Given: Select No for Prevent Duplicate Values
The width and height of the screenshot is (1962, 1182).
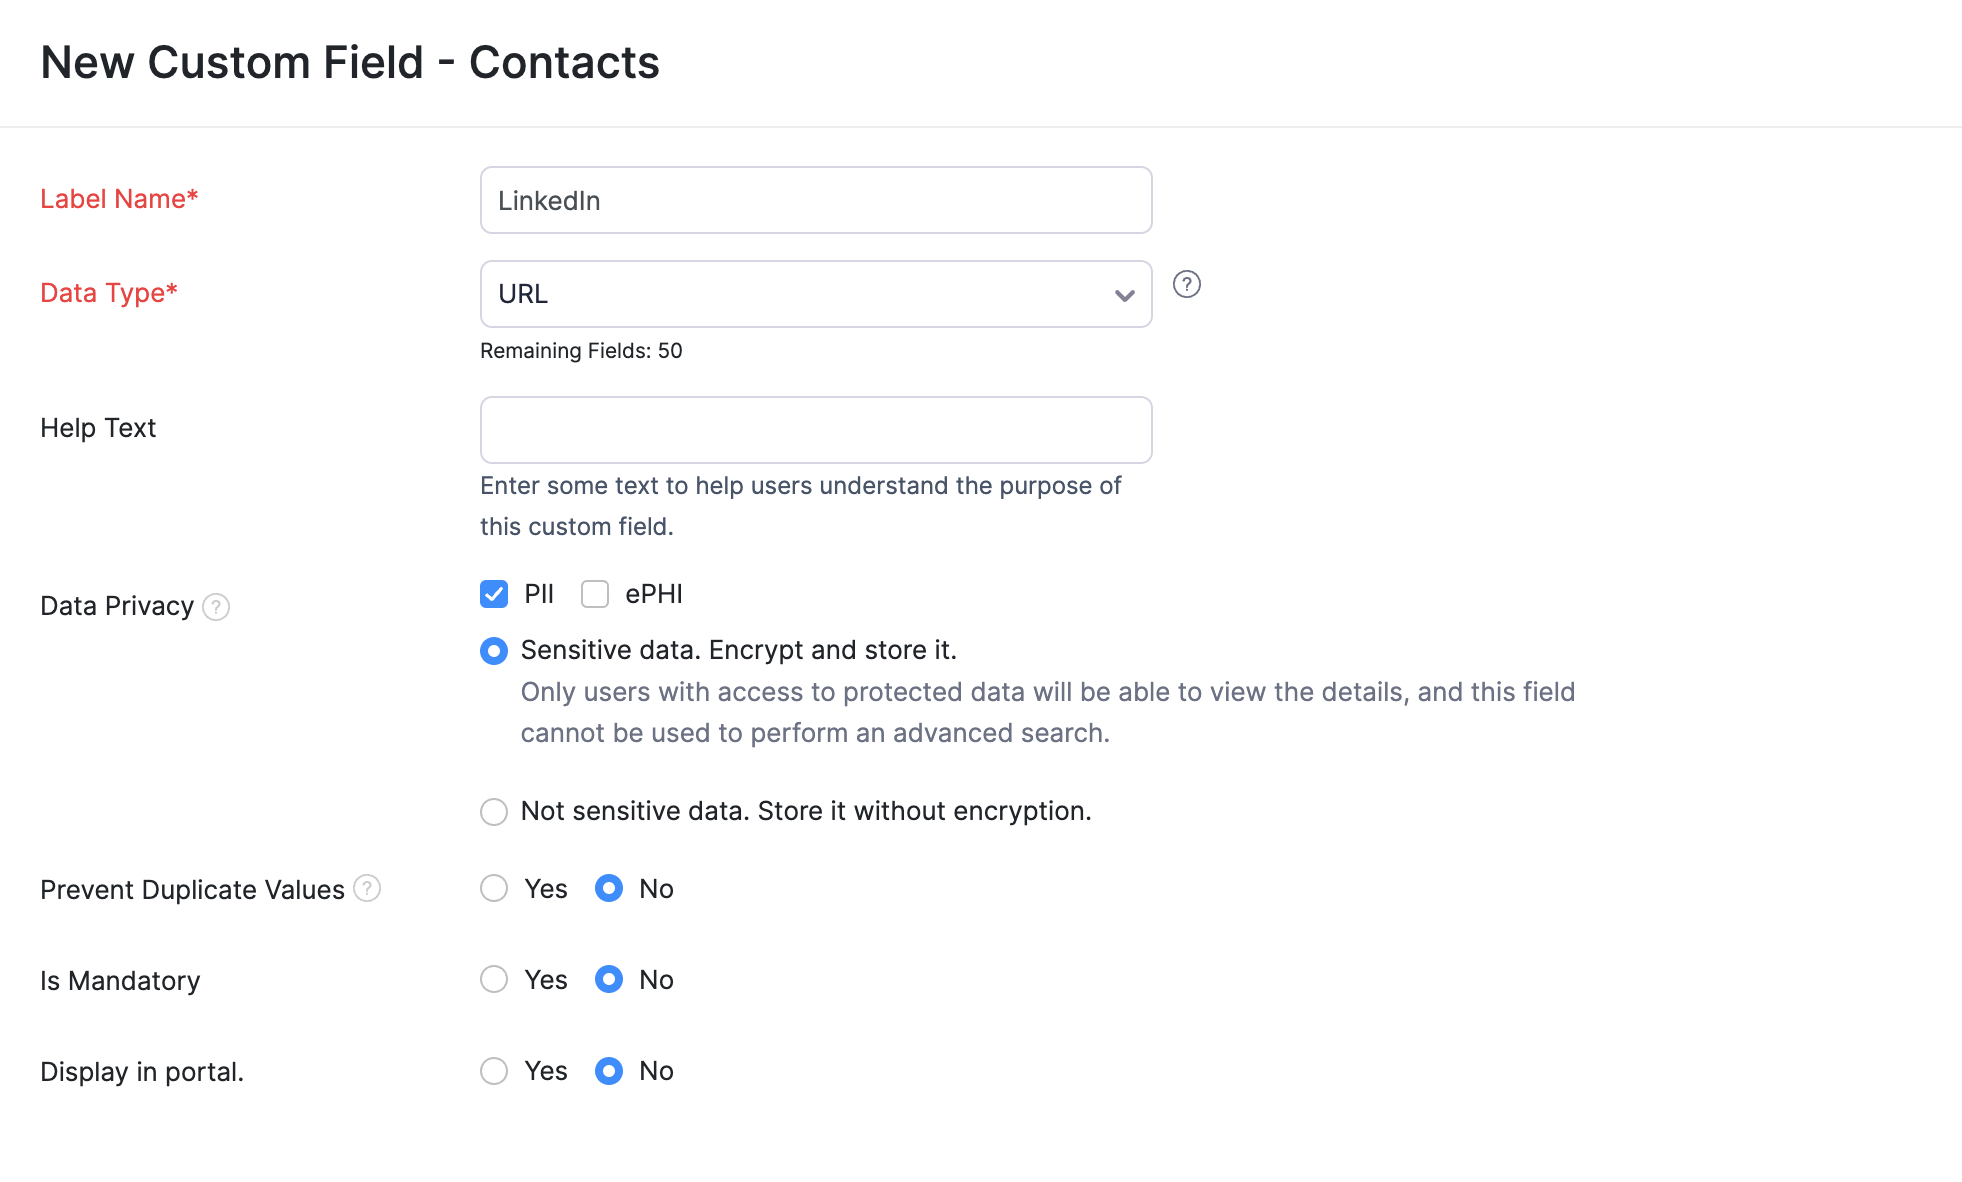Looking at the screenshot, I should [608, 888].
